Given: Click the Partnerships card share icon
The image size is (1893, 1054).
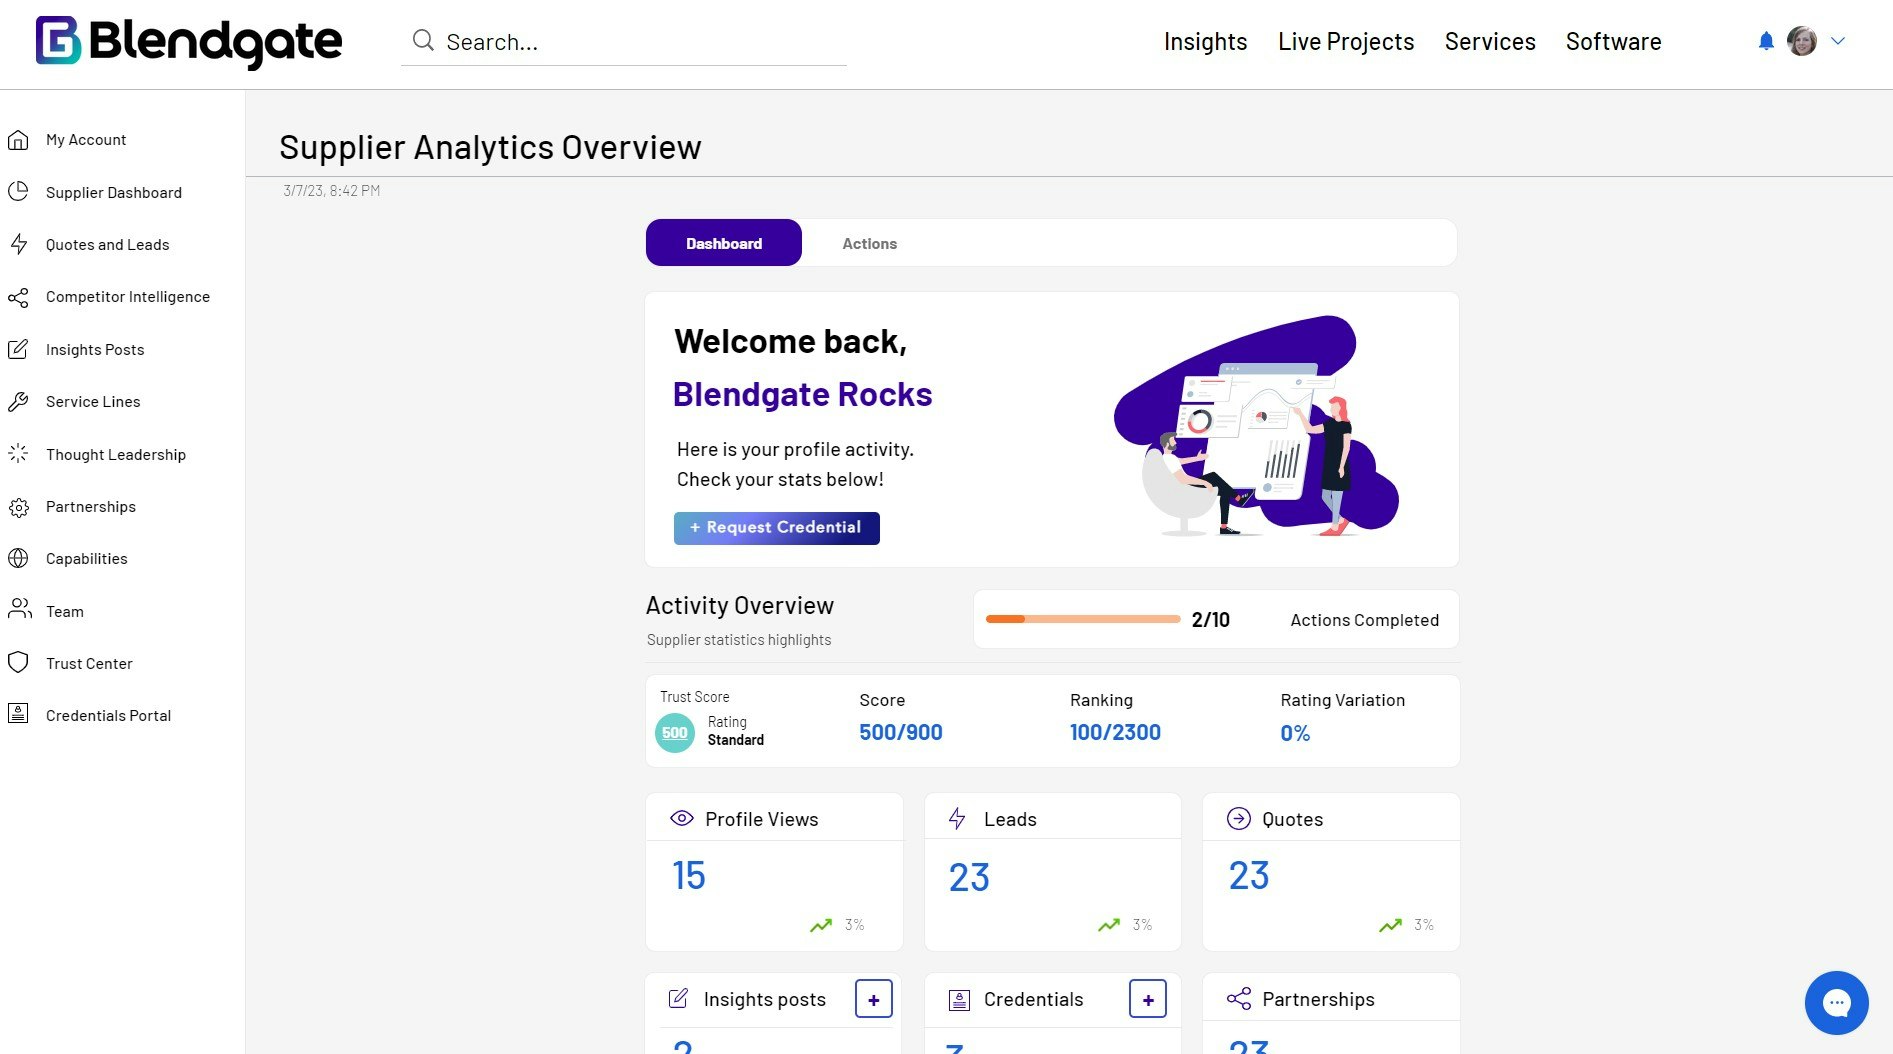Looking at the screenshot, I should [1239, 998].
